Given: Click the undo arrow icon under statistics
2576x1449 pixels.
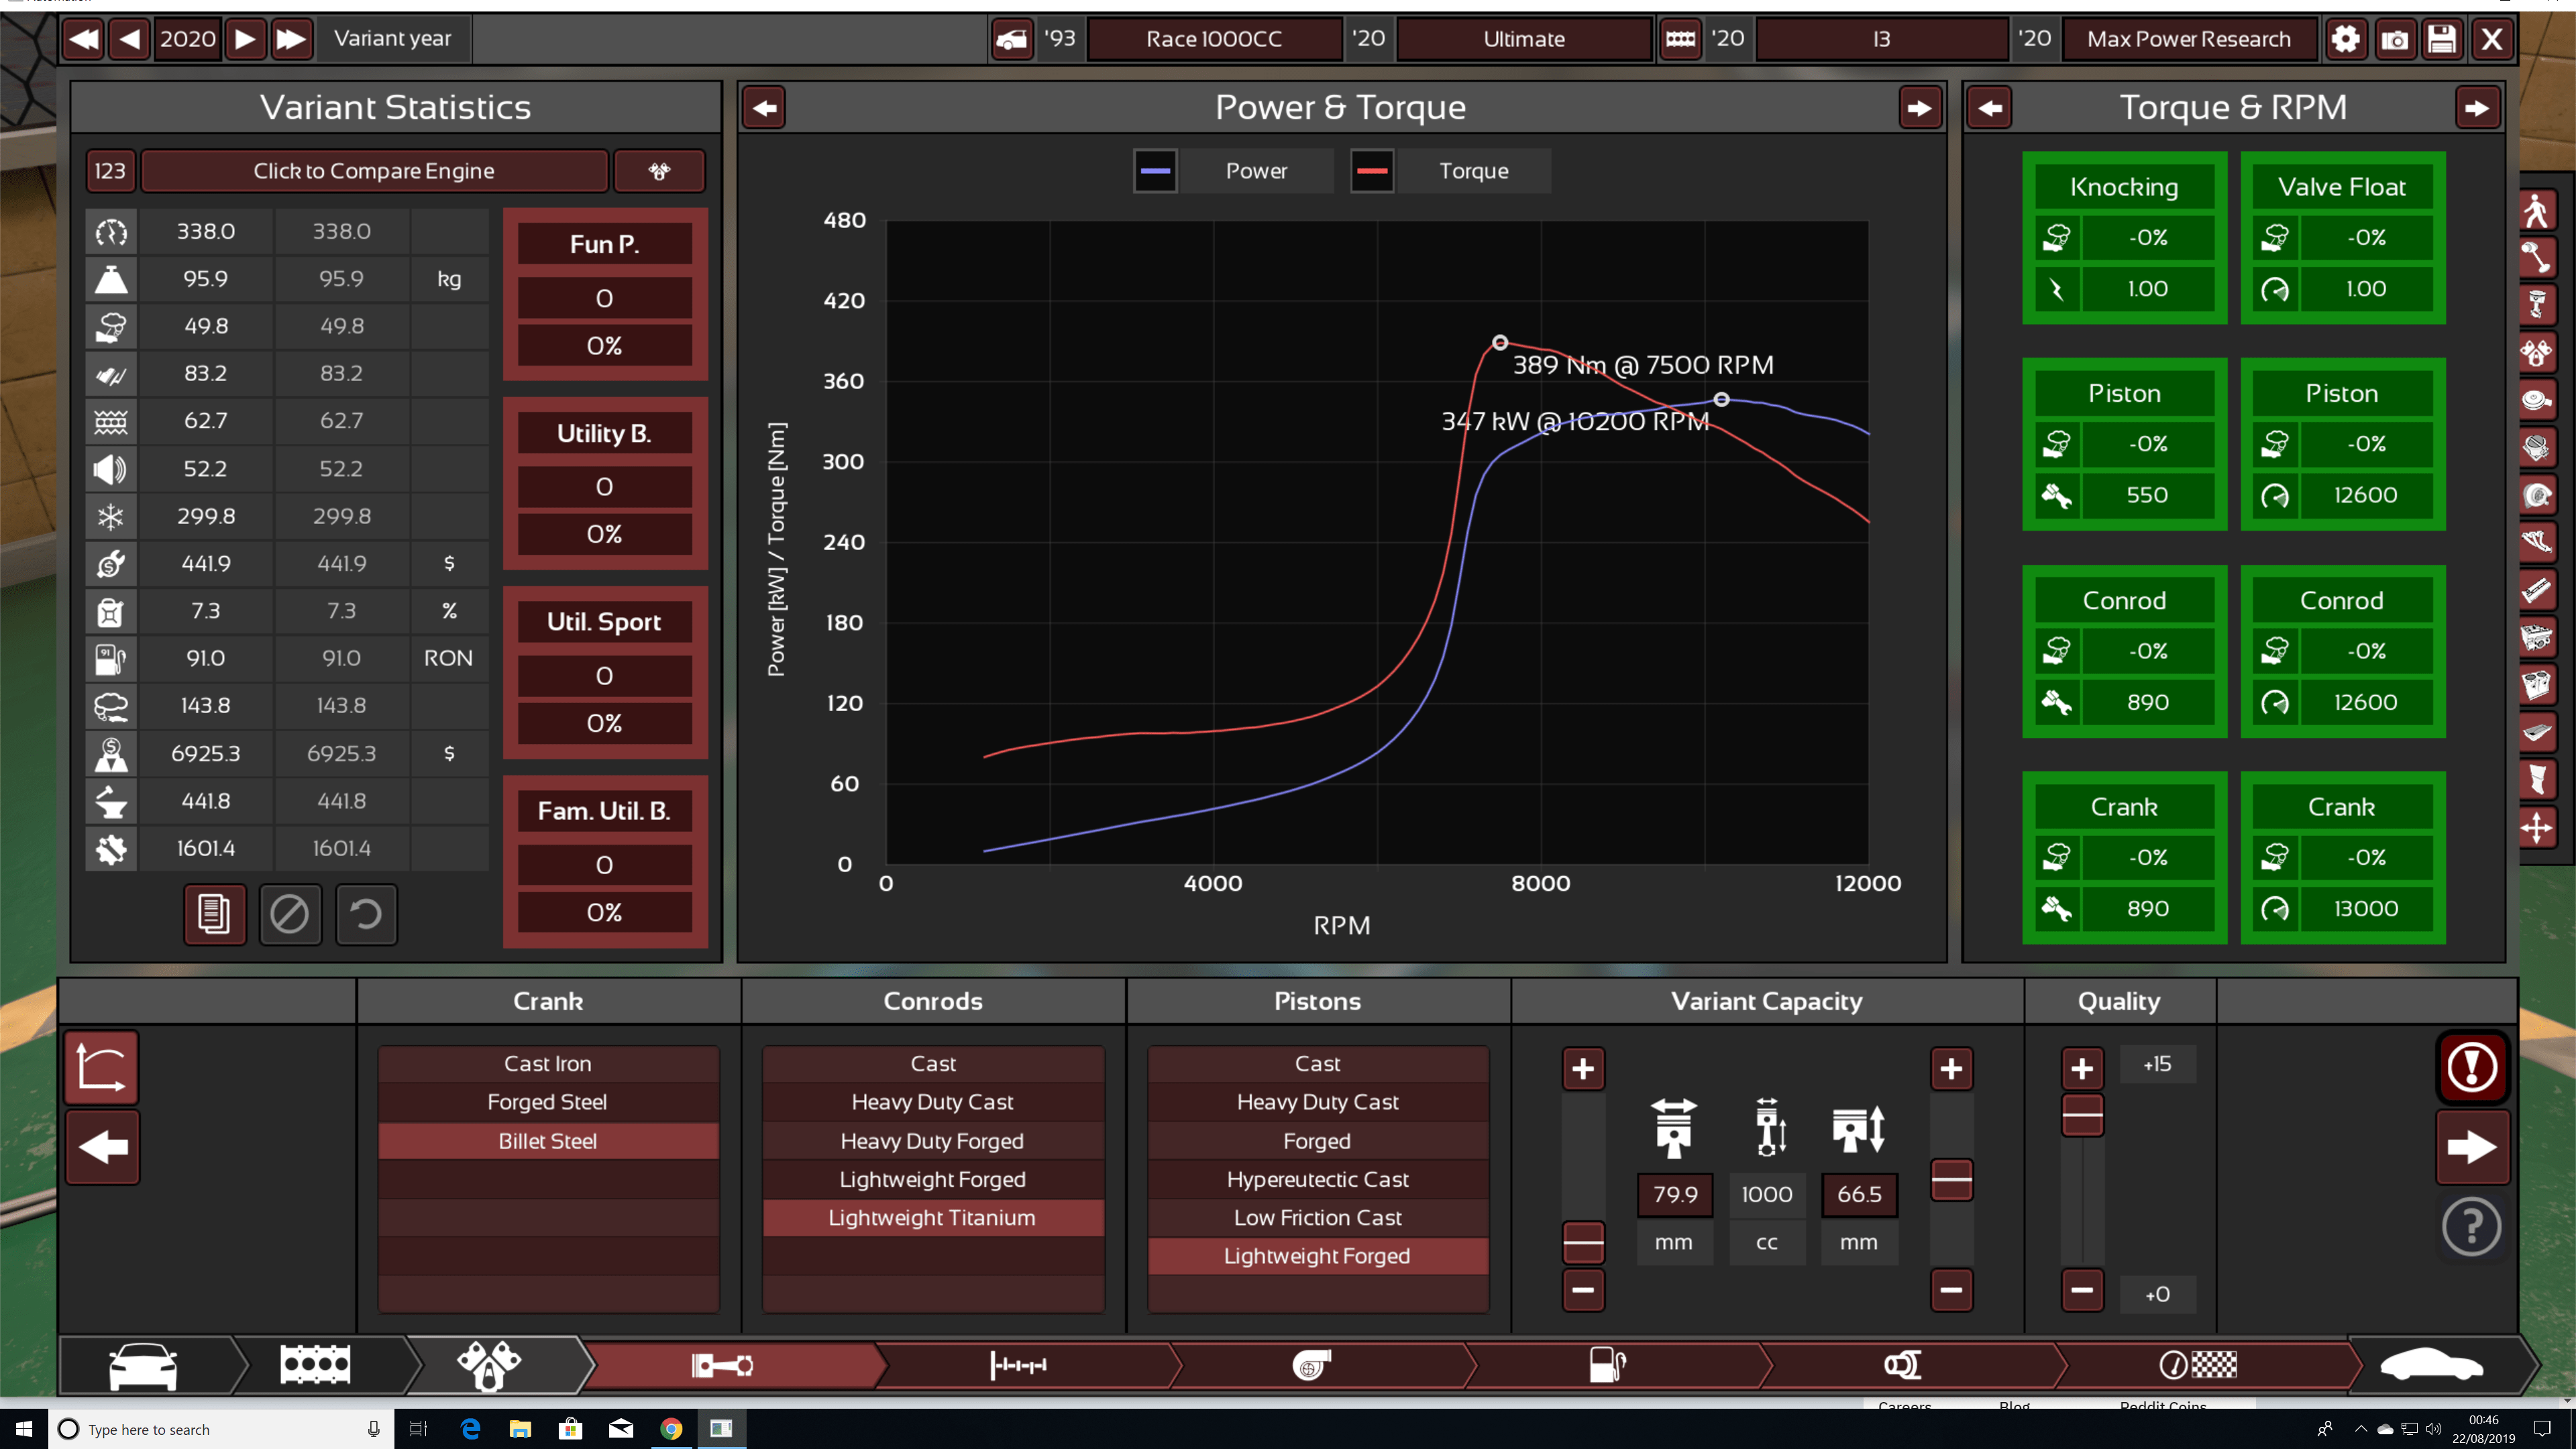Looking at the screenshot, I should (x=366, y=913).
